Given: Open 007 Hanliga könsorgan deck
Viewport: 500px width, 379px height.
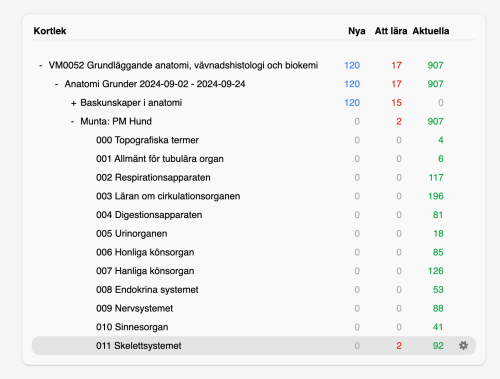Looking at the screenshot, I should coord(145,271).
